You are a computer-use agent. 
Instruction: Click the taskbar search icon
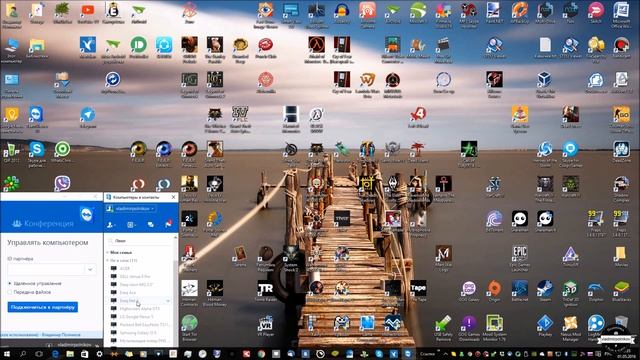point(23,354)
